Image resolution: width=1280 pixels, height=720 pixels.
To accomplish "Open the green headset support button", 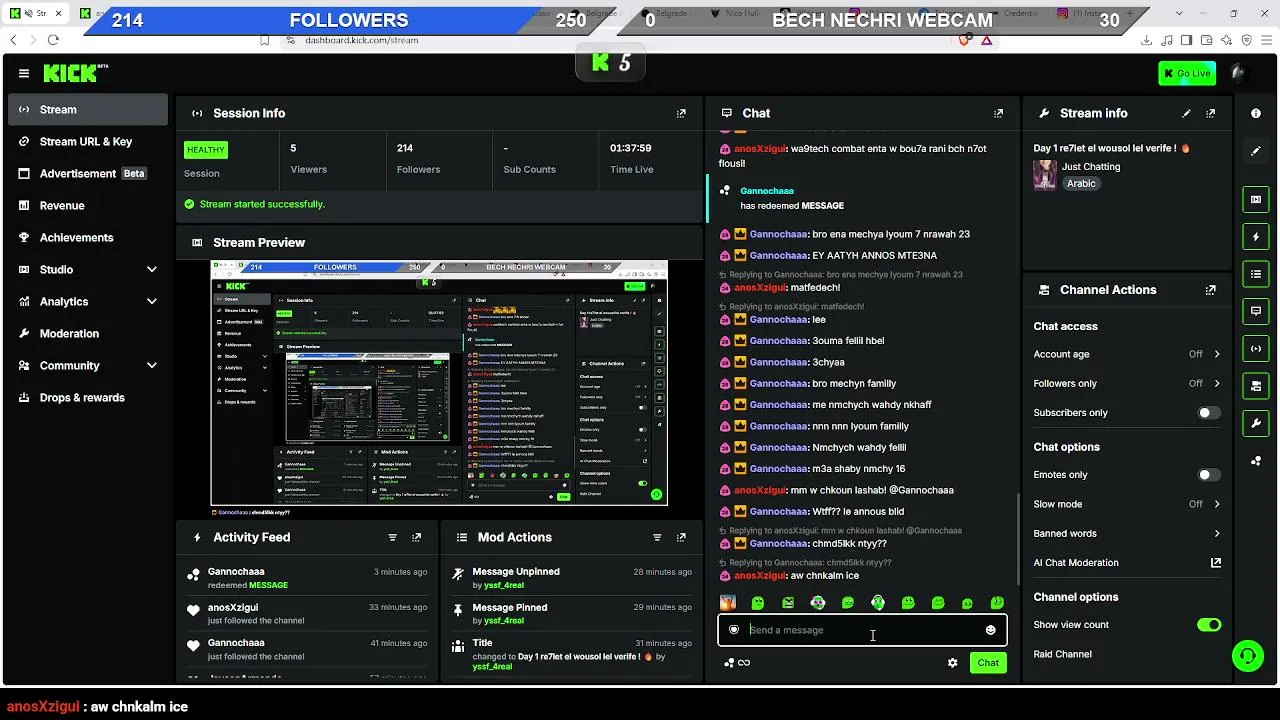I will click(x=1247, y=656).
